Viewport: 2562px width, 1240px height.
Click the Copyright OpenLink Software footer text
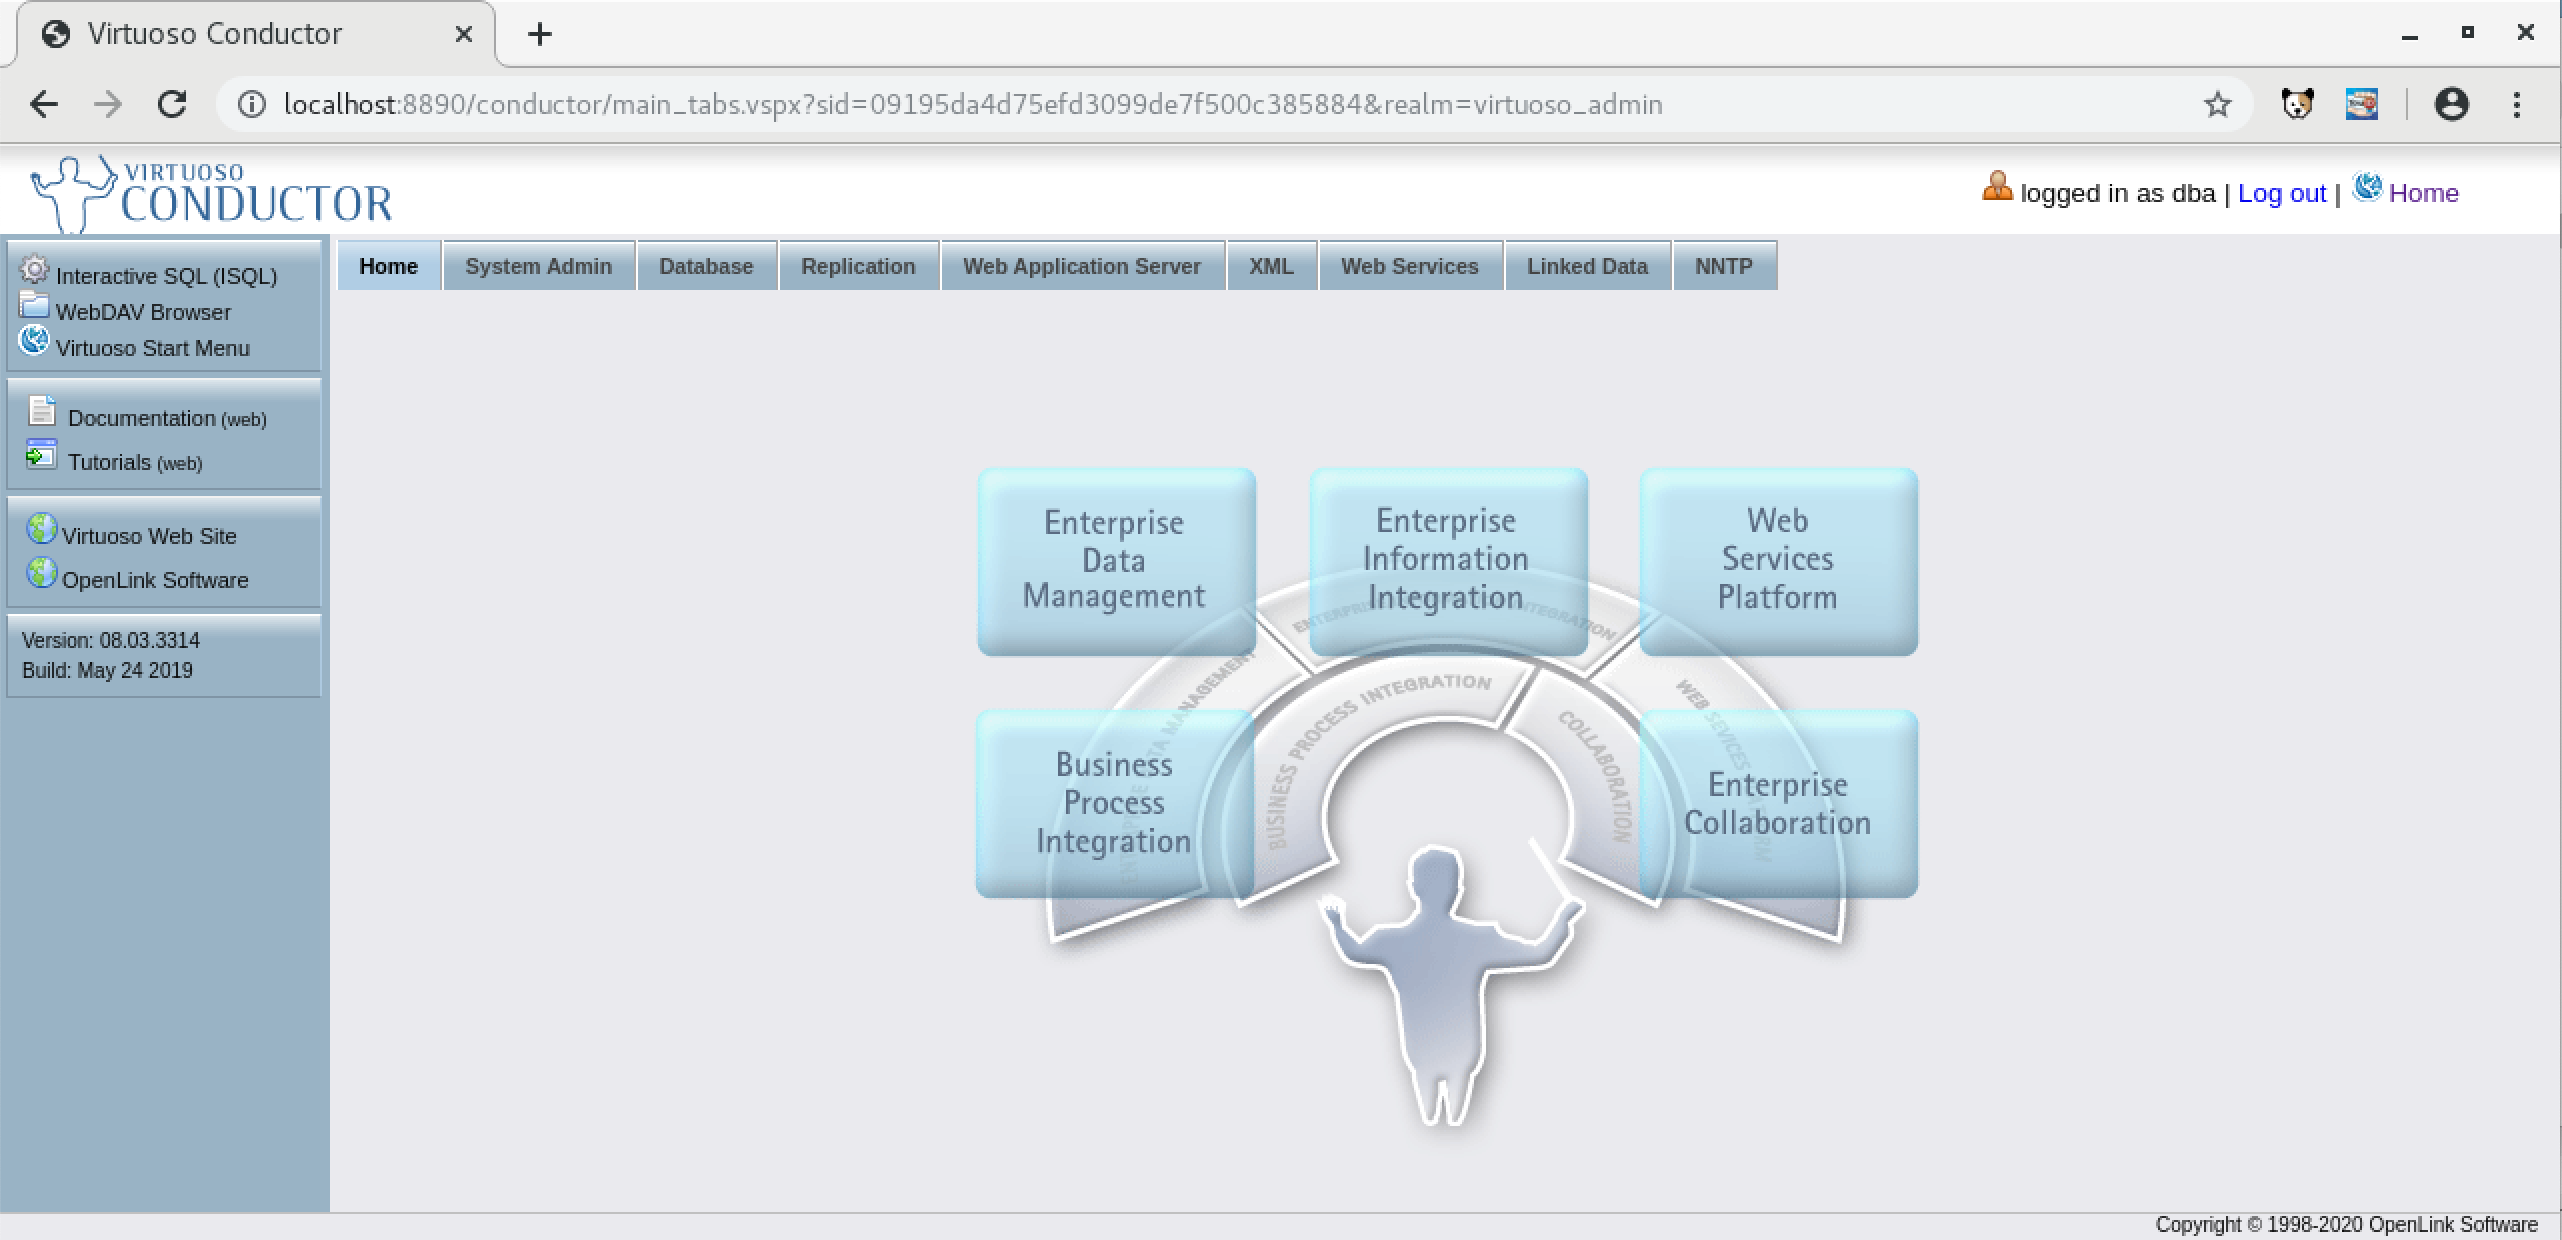point(2346,1225)
